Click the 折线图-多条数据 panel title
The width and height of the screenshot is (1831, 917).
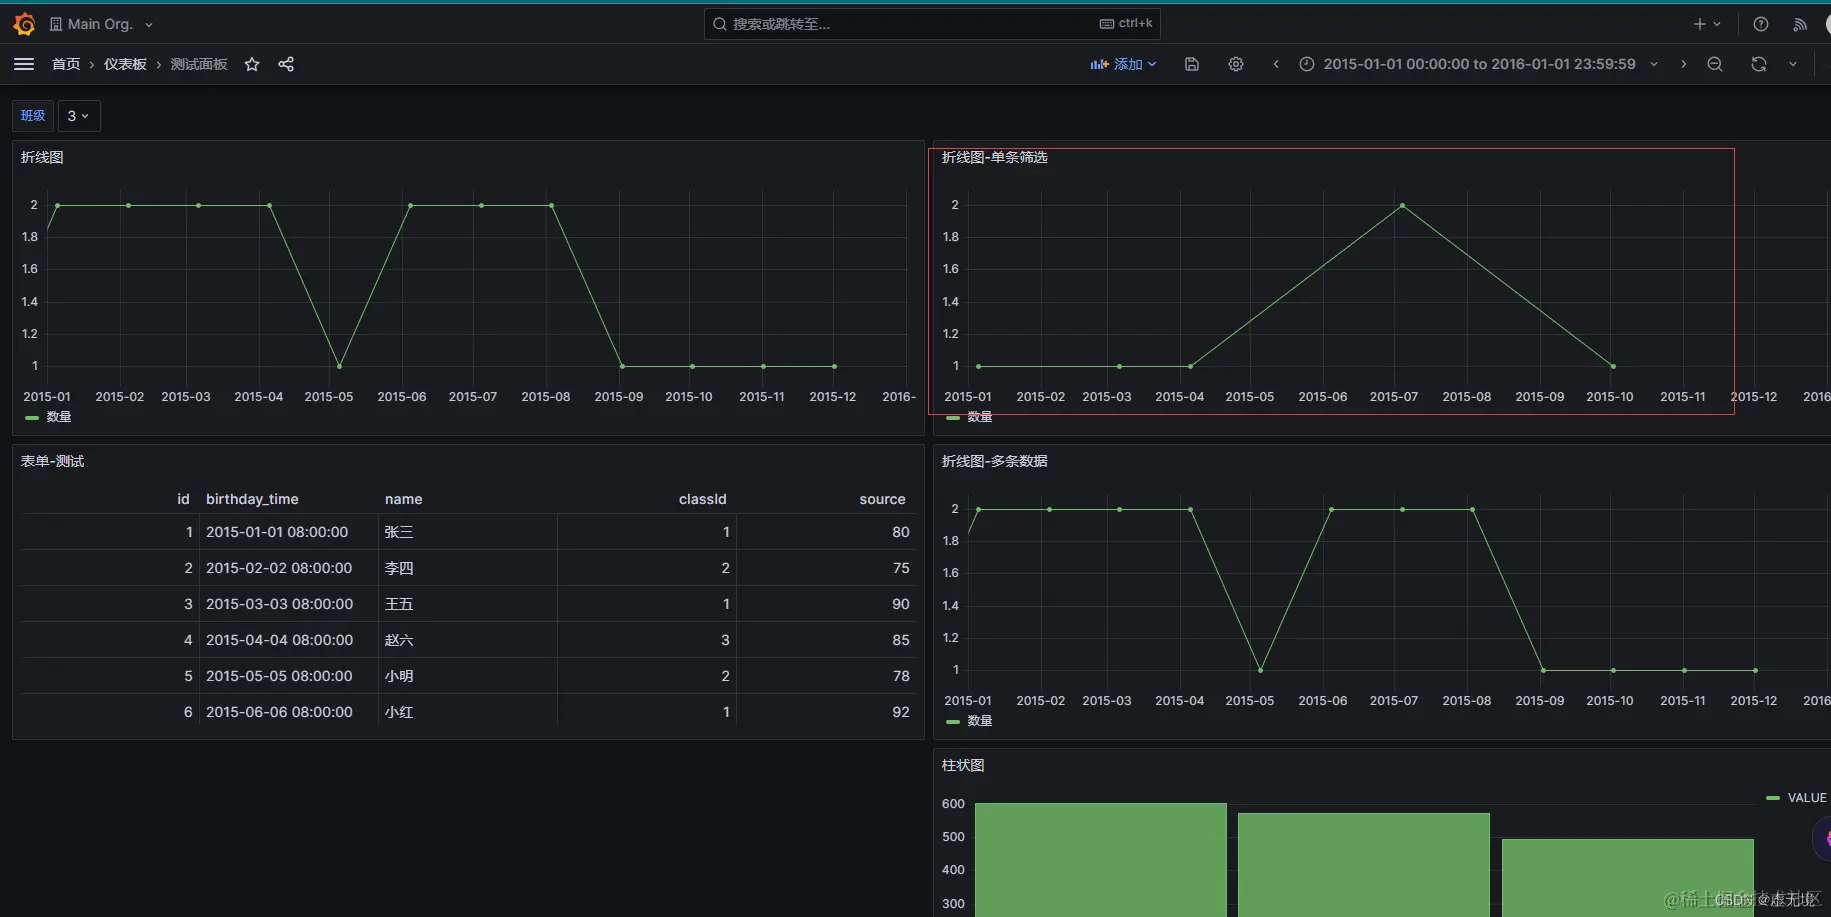(995, 461)
